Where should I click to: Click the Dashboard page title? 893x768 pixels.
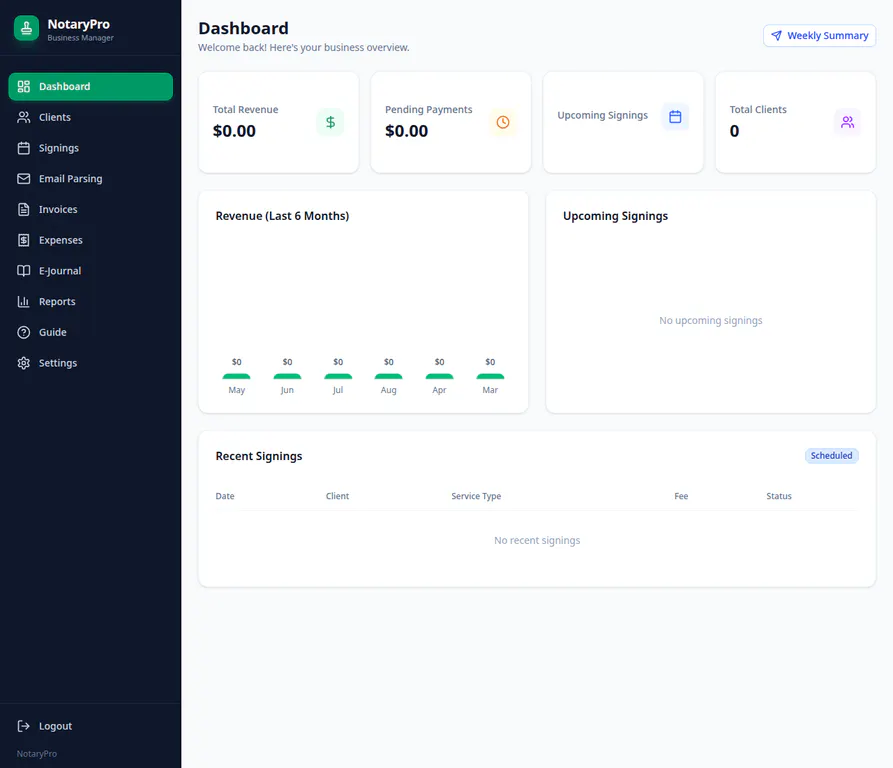(x=243, y=28)
